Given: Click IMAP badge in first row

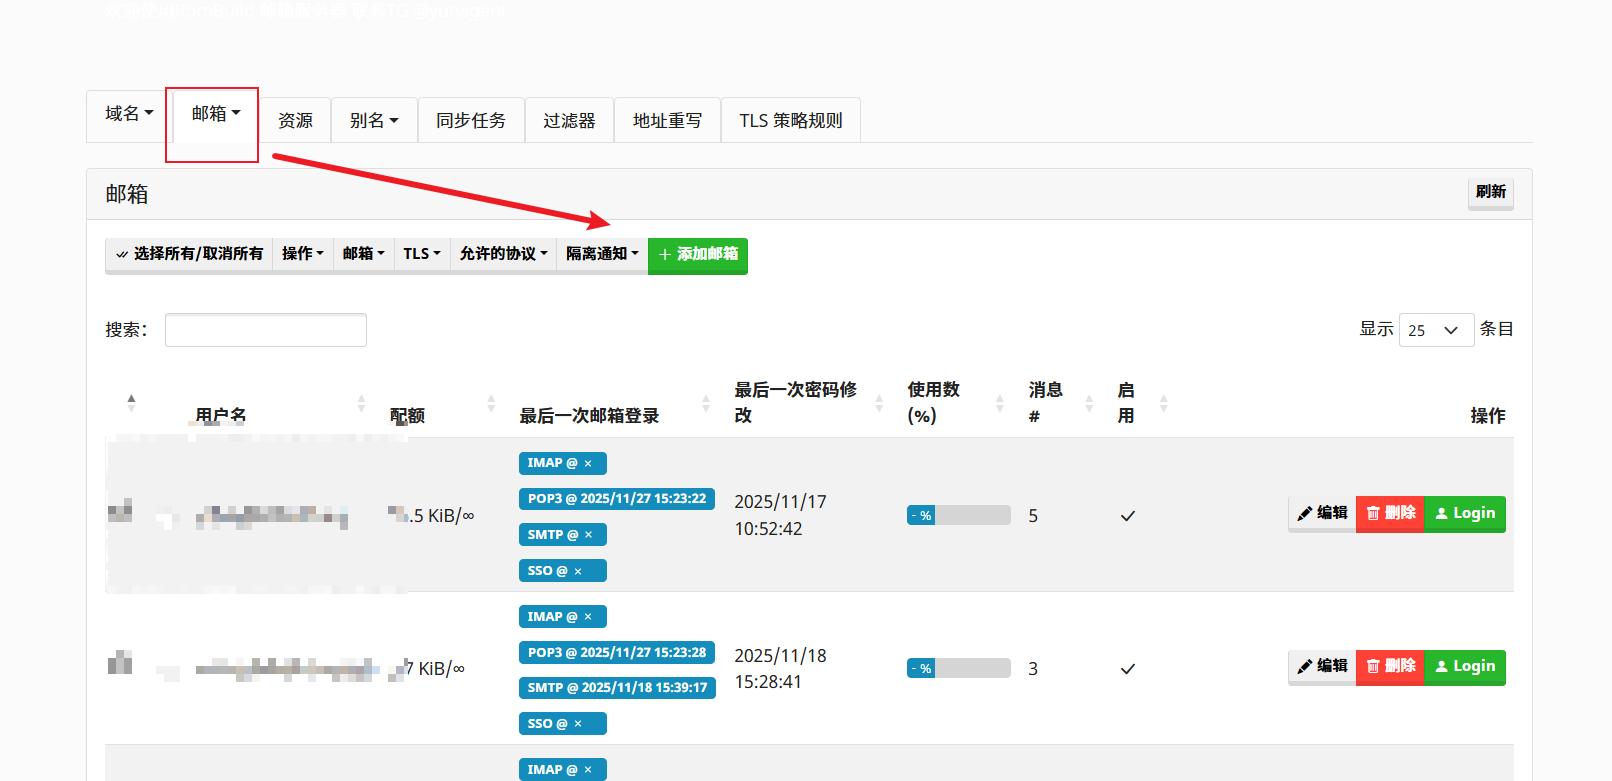Looking at the screenshot, I should [x=563, y=463].
